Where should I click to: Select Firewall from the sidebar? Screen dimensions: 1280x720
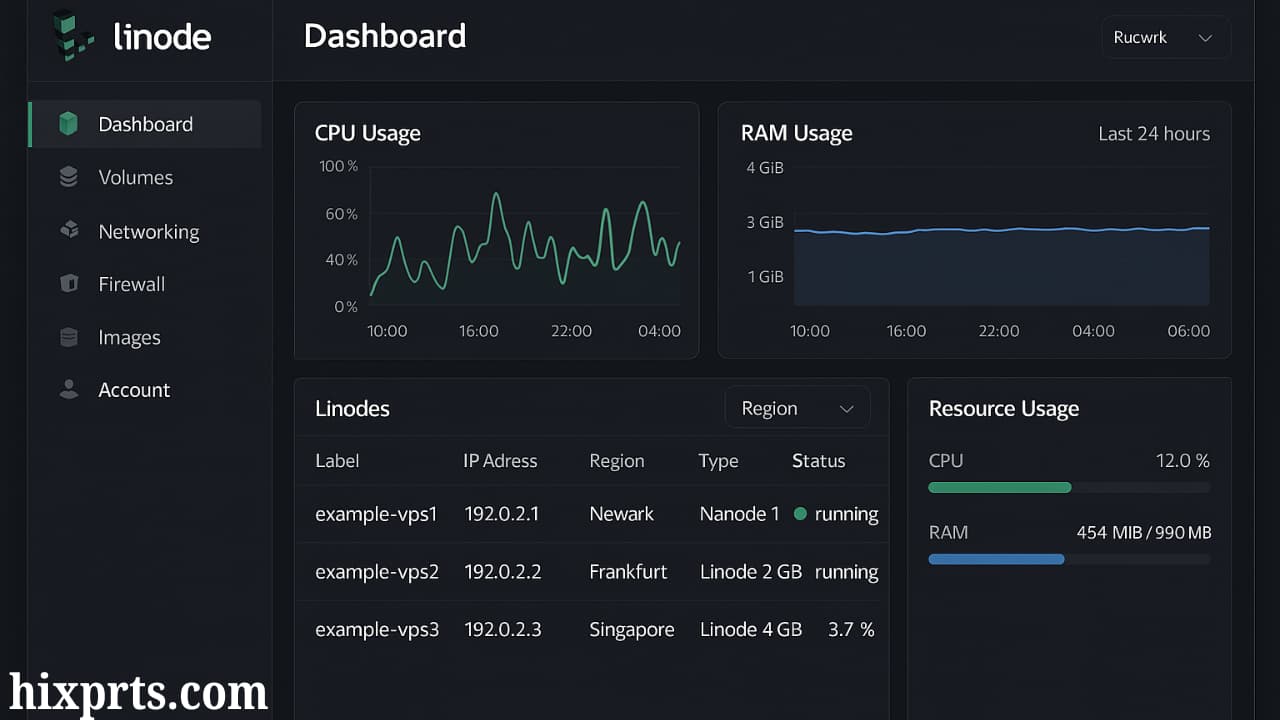[x=132, y=284]
